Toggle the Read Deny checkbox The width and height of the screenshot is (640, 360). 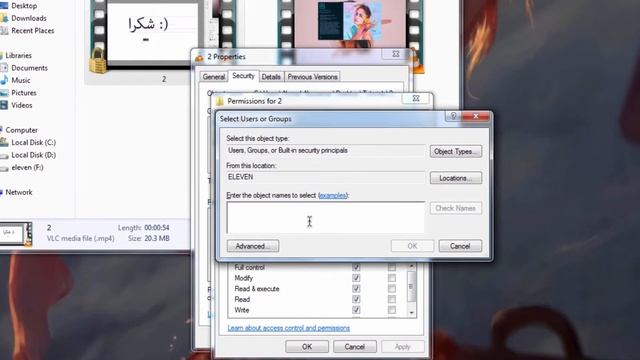pos(391,299)
